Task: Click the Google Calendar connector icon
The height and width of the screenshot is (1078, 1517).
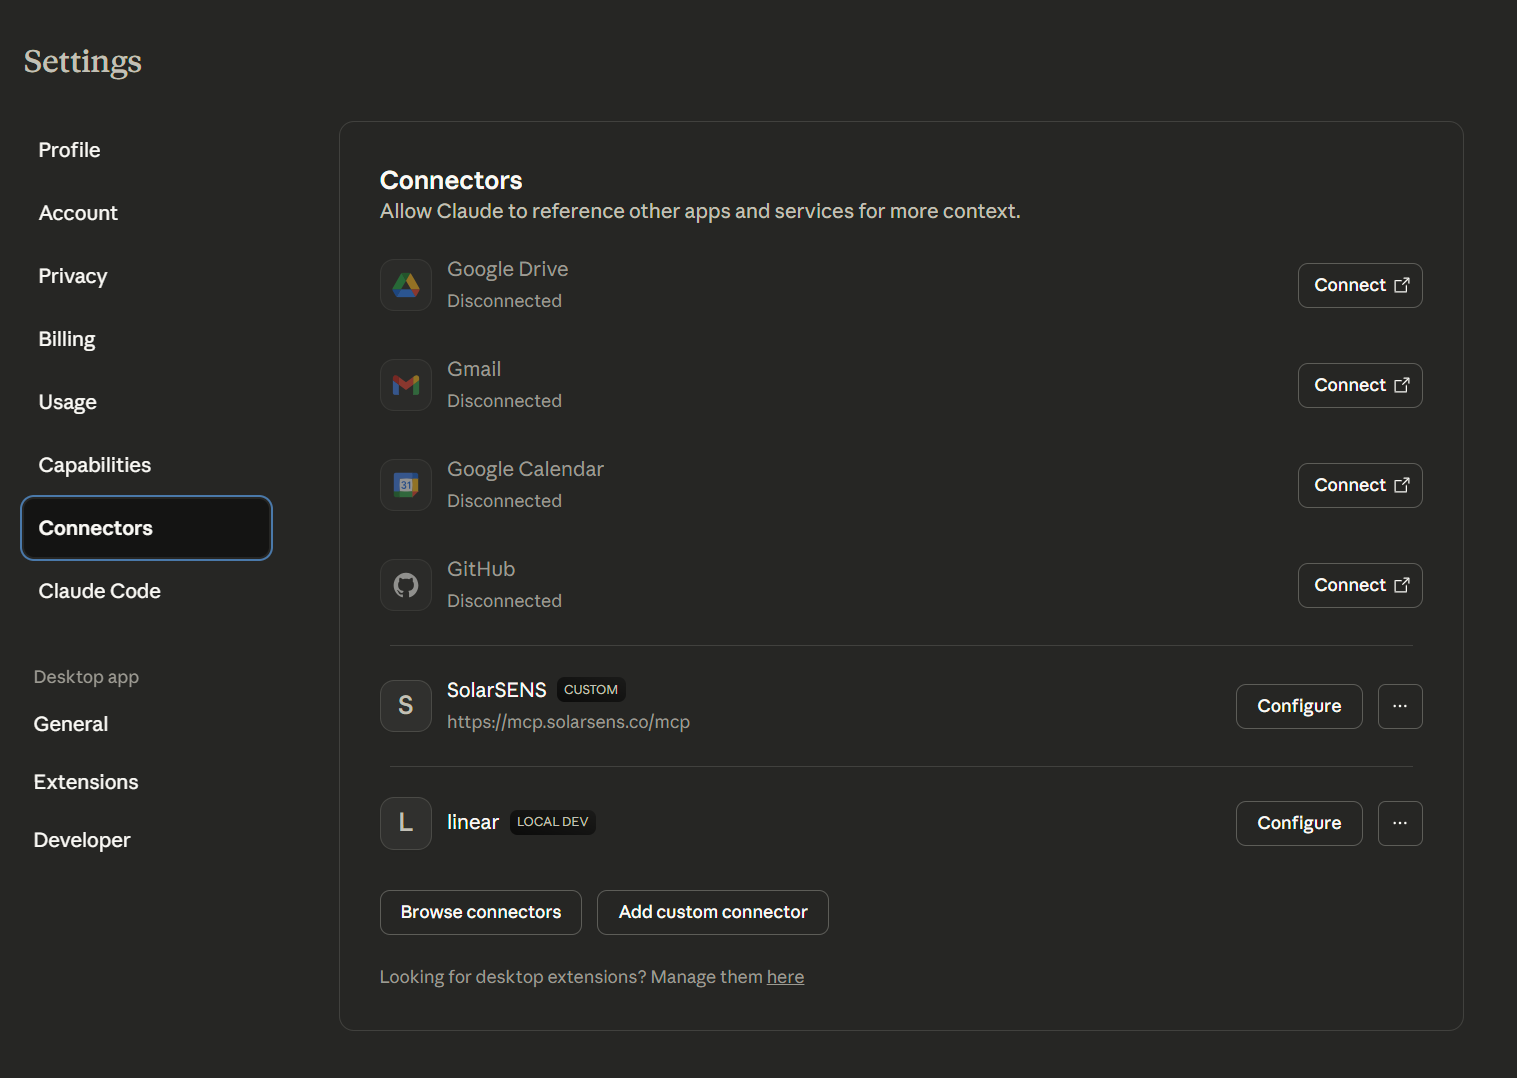Action: (405, 485)
